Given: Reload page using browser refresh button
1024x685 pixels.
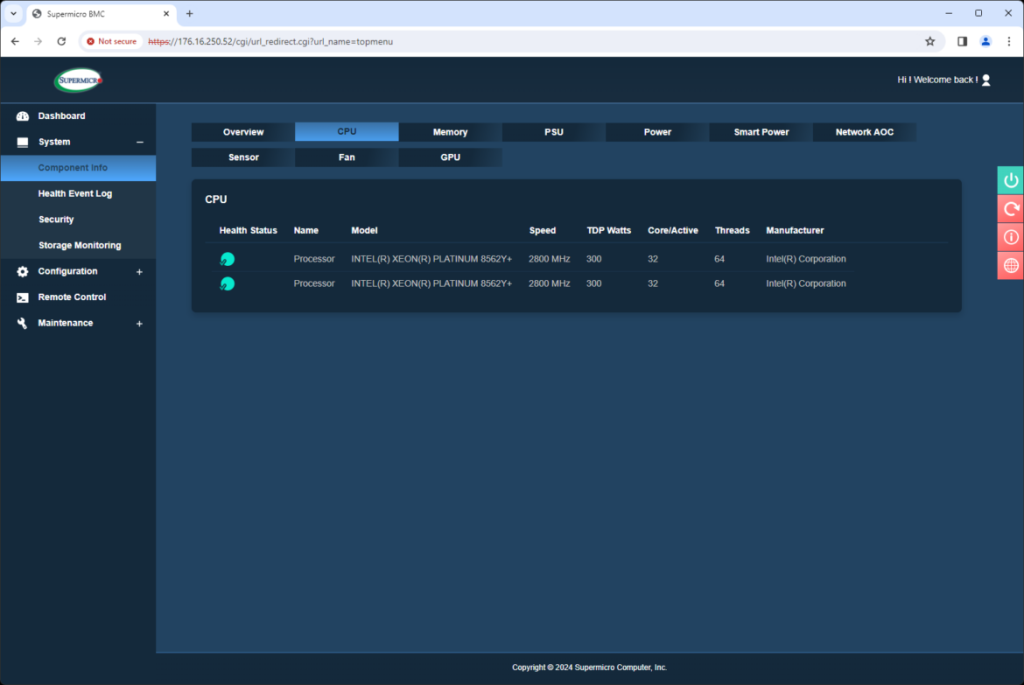Looking at the screenshot, I should pos(61,41).
